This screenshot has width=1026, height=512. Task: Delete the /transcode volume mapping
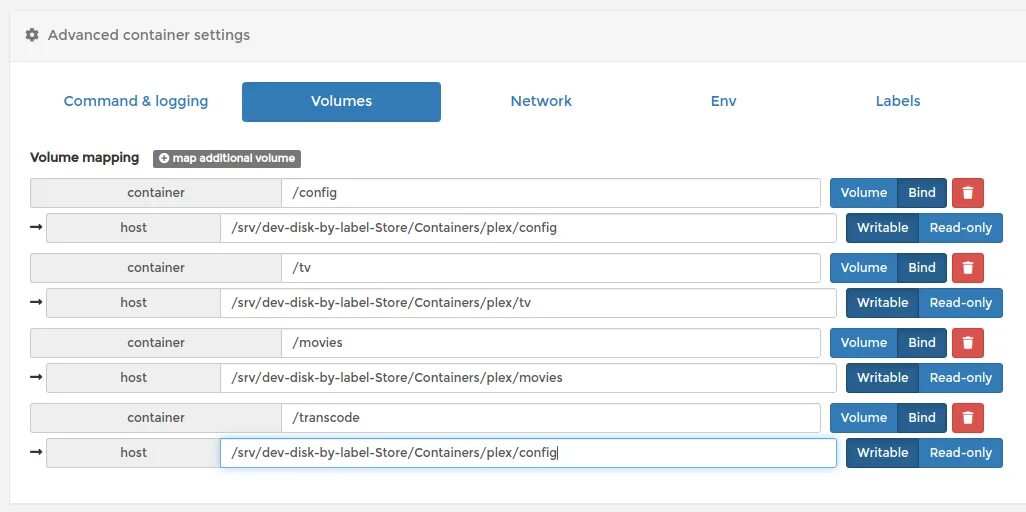(x=967, y=418)
